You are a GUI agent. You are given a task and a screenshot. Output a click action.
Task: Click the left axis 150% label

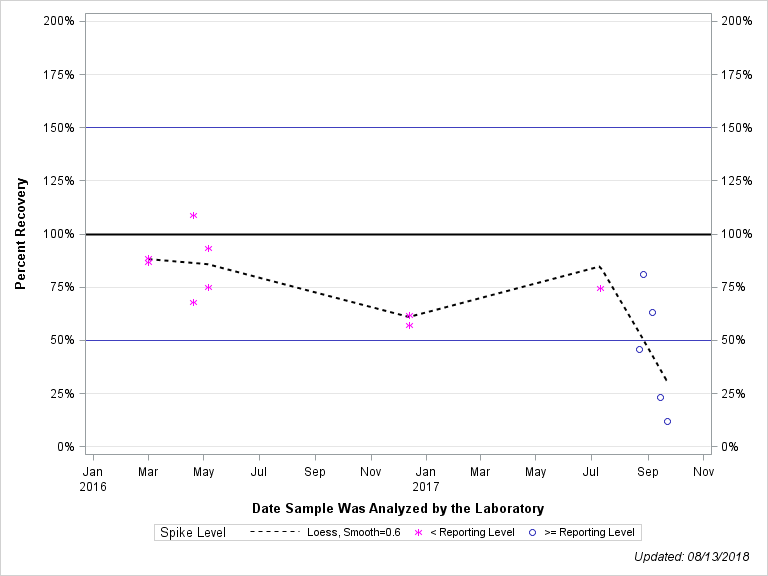[59, 128]
